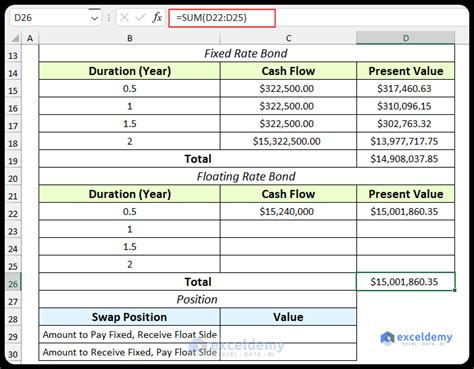Screen dimensions: 474x369
Task: Click duration 2 in row 18
Action: click(130, 141)
